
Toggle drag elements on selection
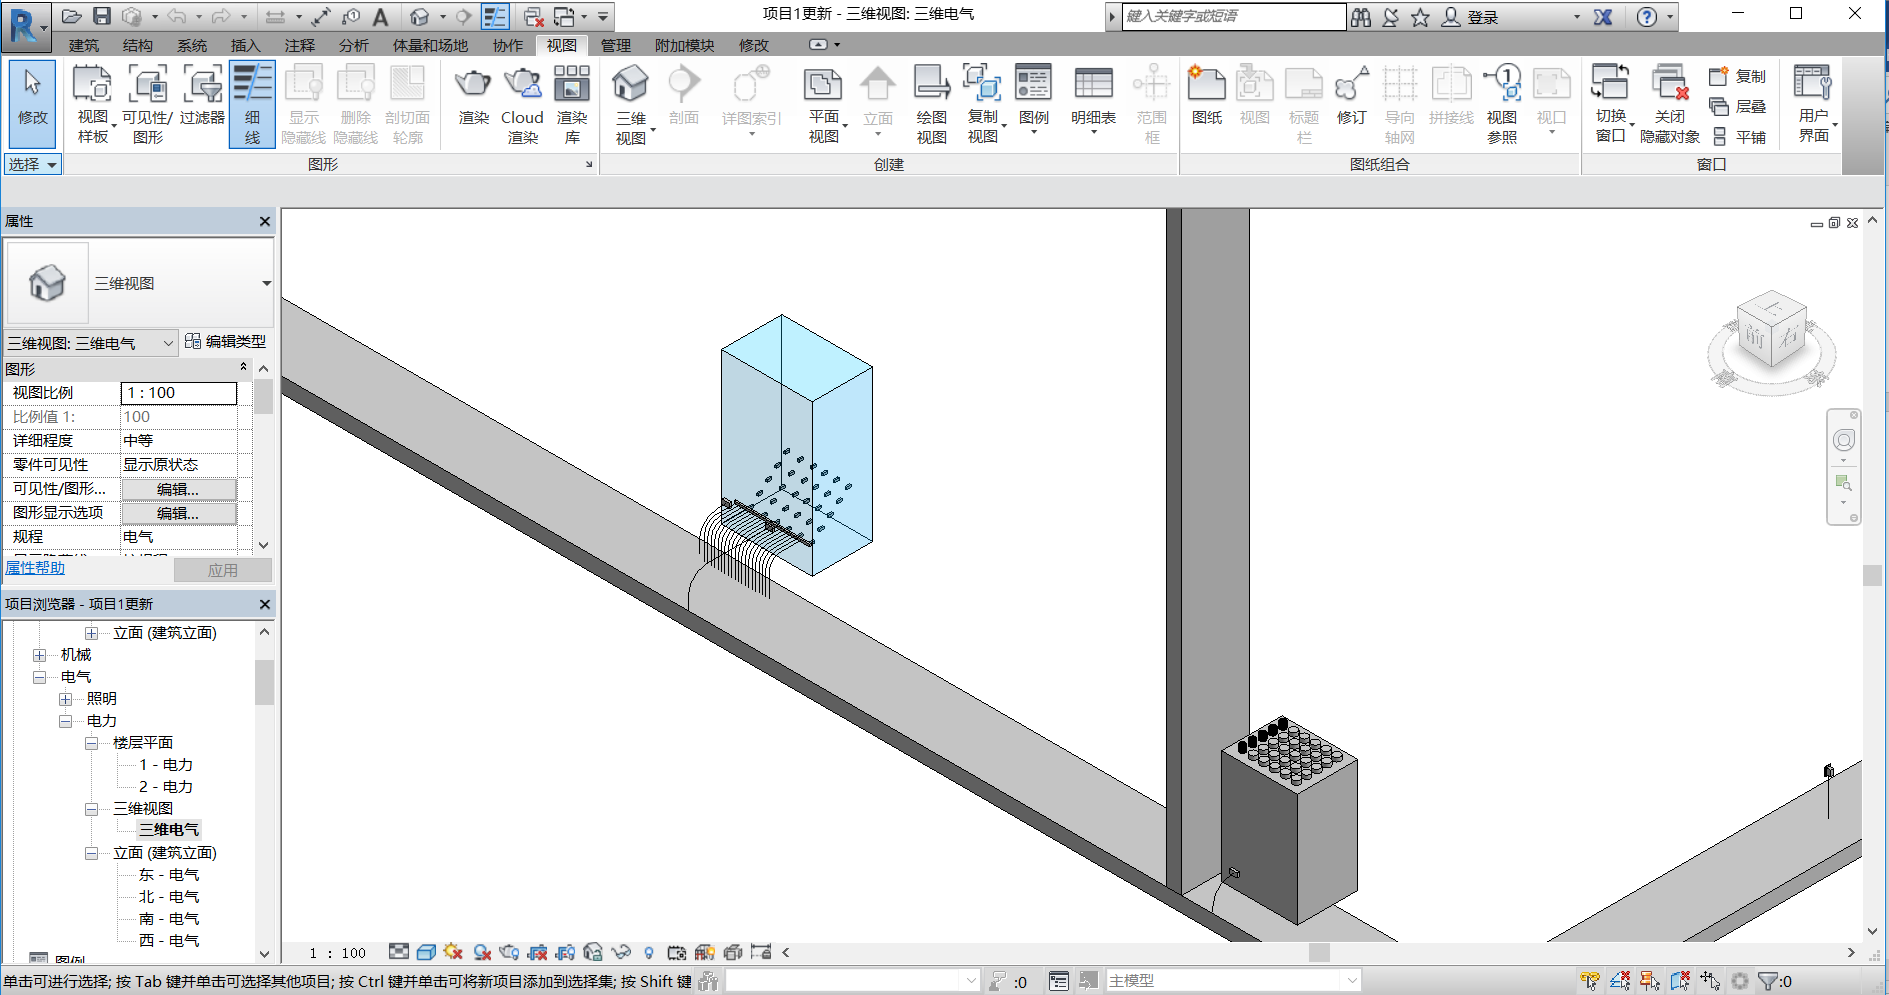coord(1710,981)
